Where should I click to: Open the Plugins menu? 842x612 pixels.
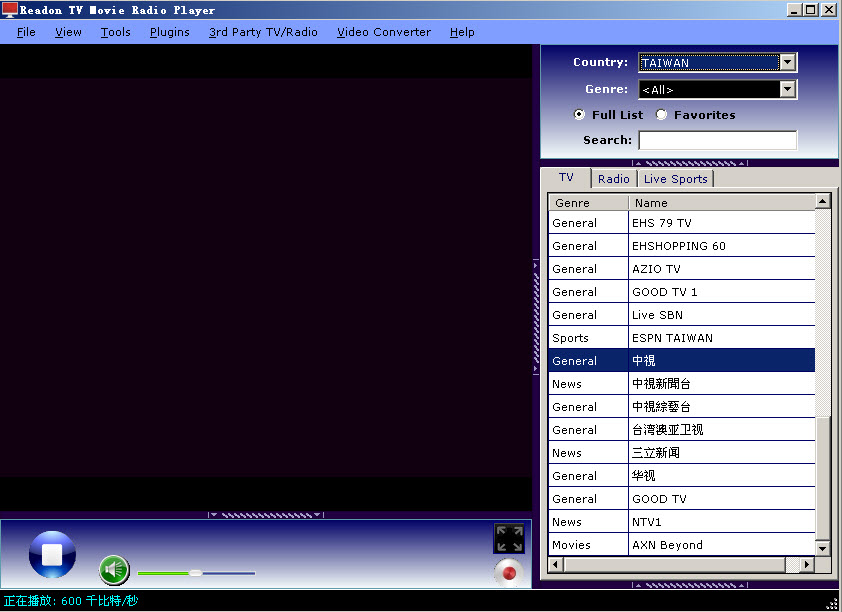(170, 32)
